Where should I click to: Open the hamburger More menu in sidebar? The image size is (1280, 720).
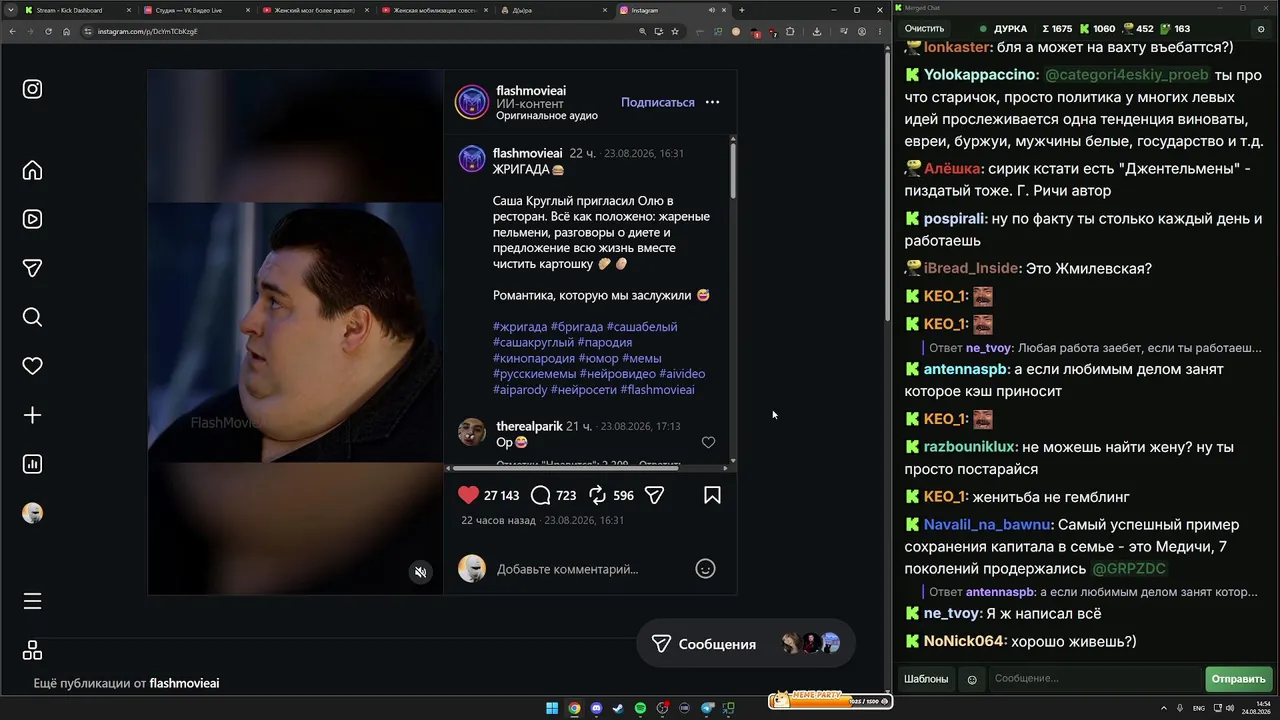click(32, 601)
